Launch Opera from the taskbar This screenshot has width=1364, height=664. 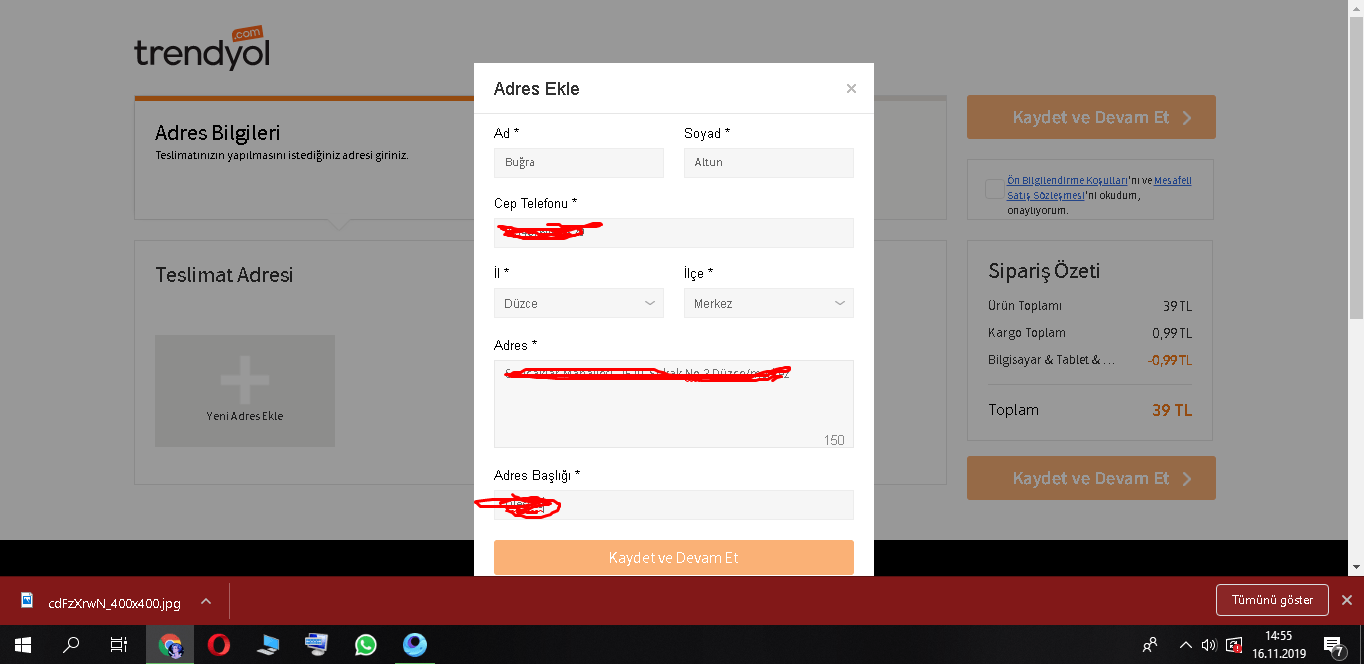point(219,645)
